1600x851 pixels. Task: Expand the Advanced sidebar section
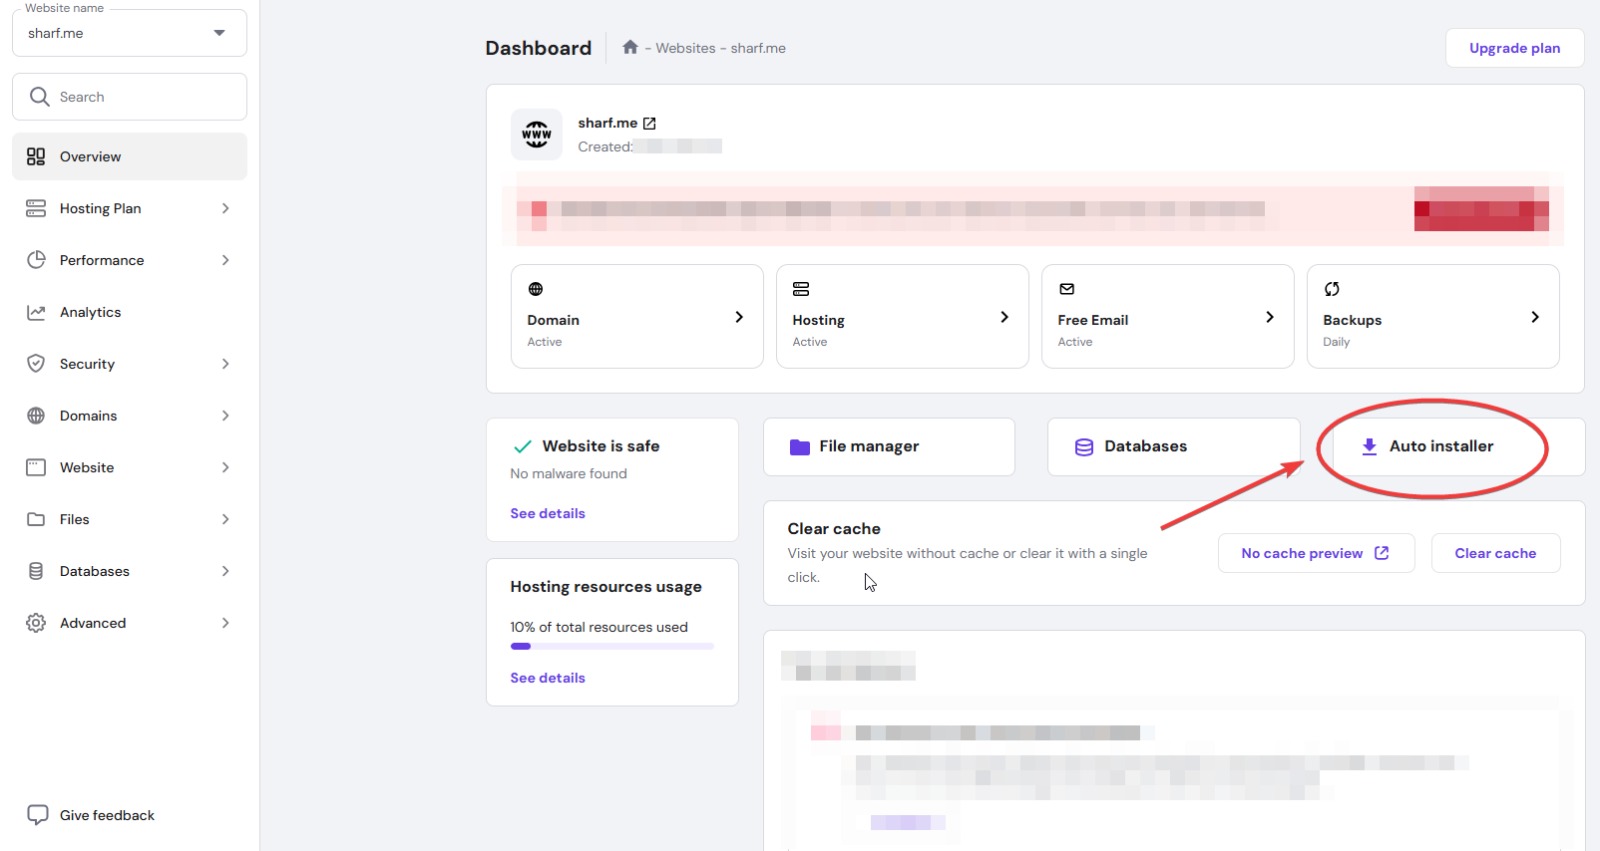(129, 623)
